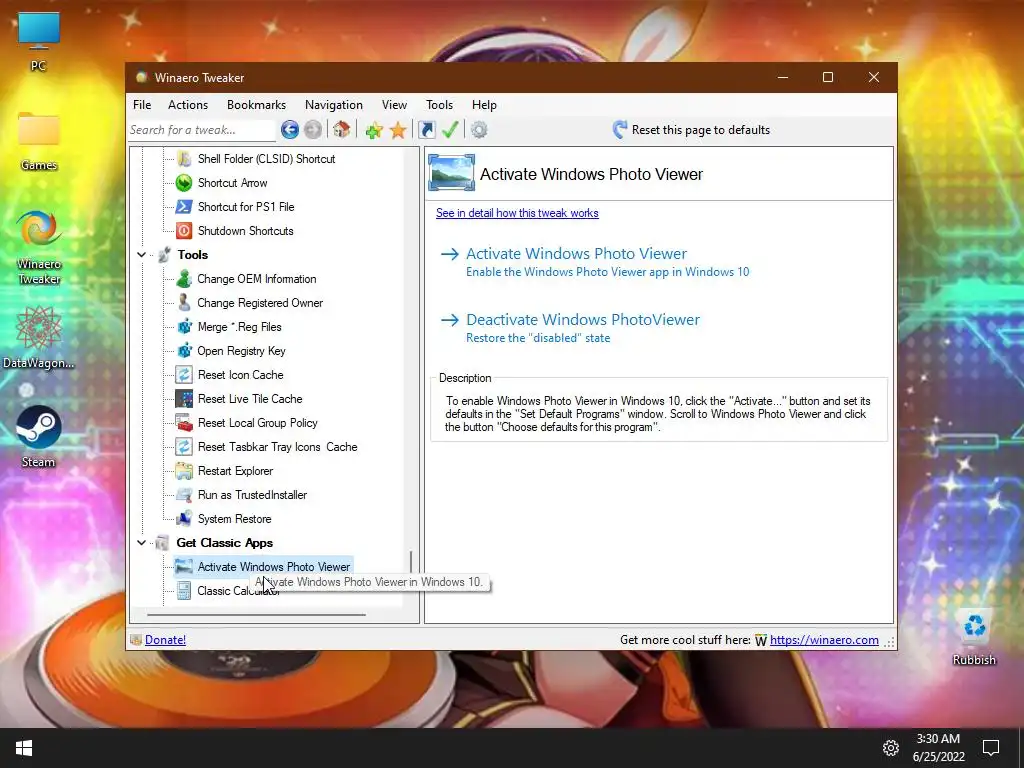
Task: Select the DataWagon desktop icon
Action: (39, 338)
